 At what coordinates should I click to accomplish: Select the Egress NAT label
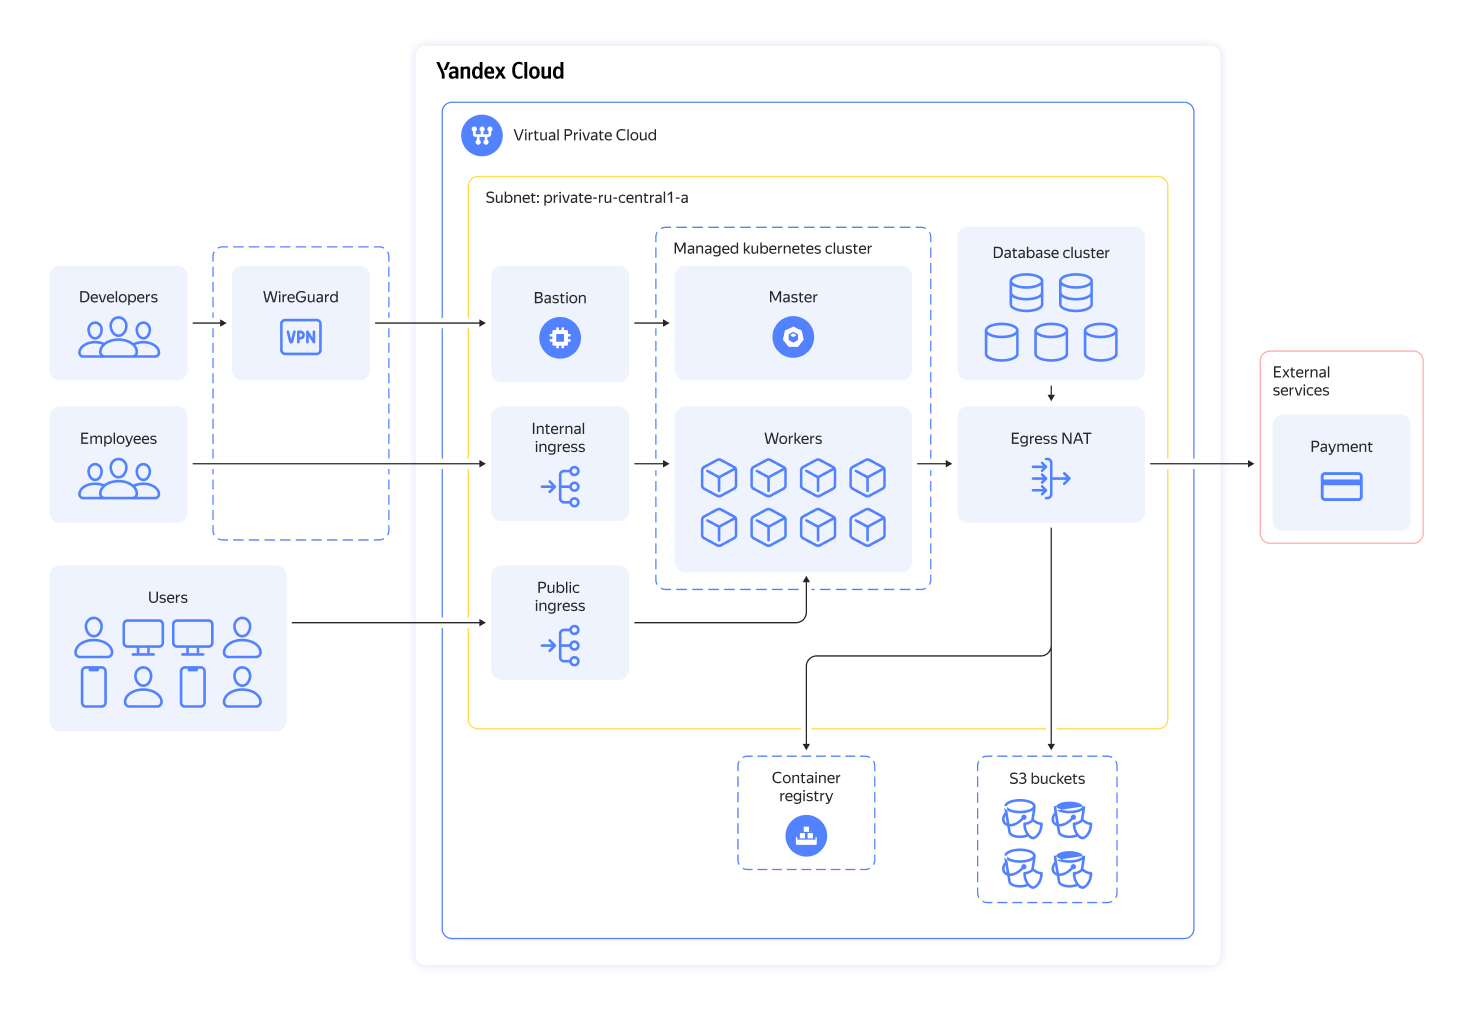click(1051, 439)
